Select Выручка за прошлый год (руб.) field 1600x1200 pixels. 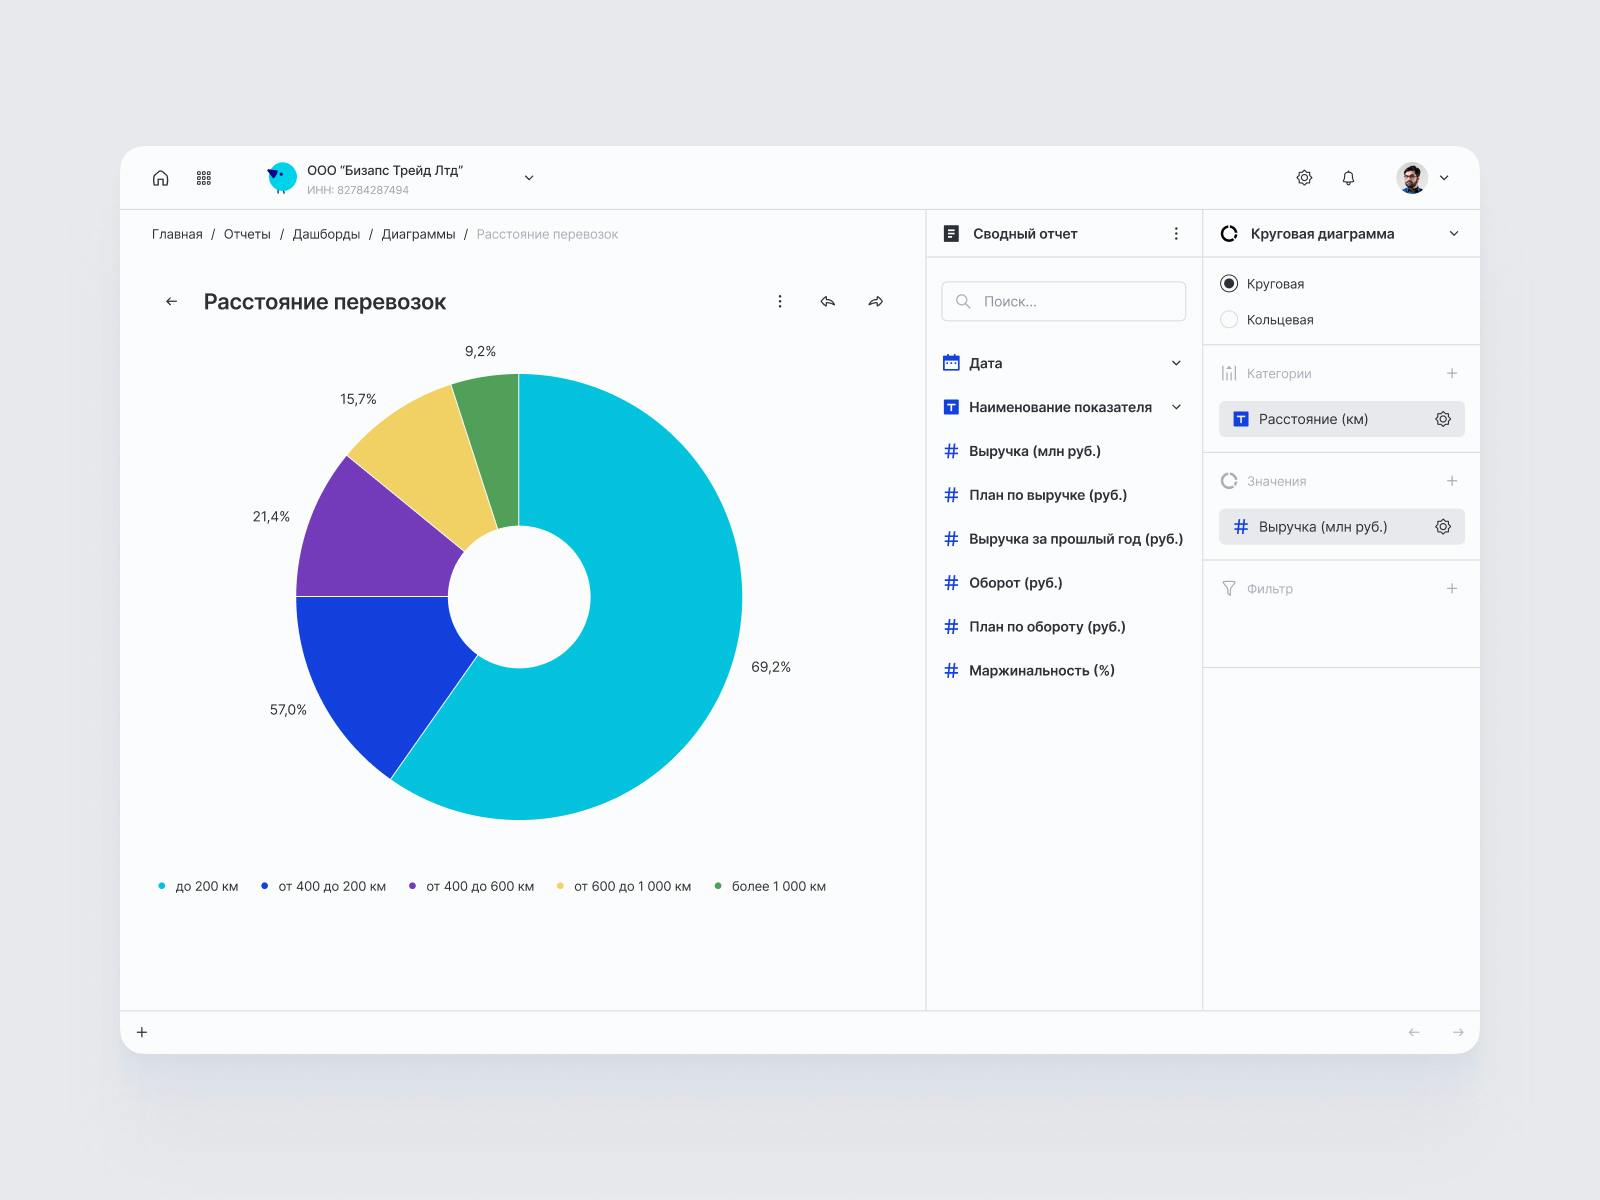pyautogui.click(x=1075, y=539)
